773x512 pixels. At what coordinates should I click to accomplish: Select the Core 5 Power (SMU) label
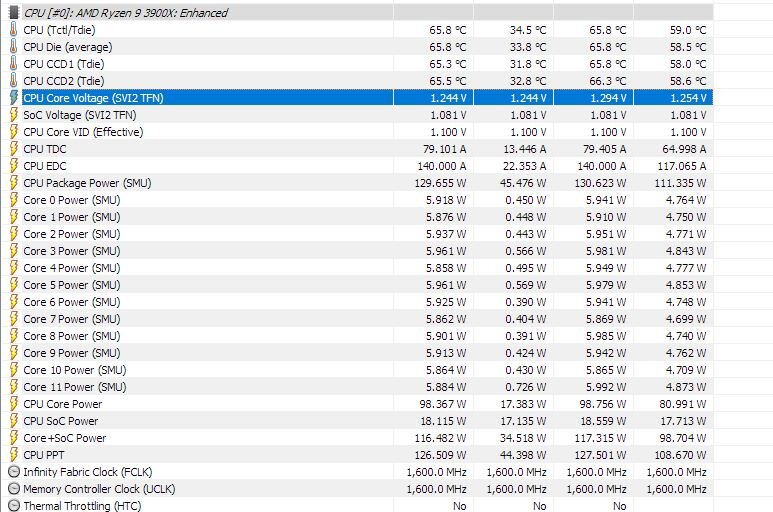tap(71, 285)
